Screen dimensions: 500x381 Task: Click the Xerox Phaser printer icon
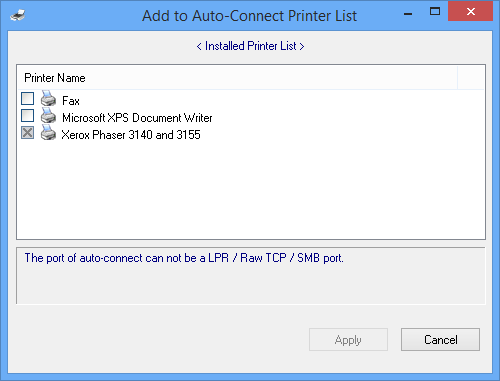tap(48, 132)
